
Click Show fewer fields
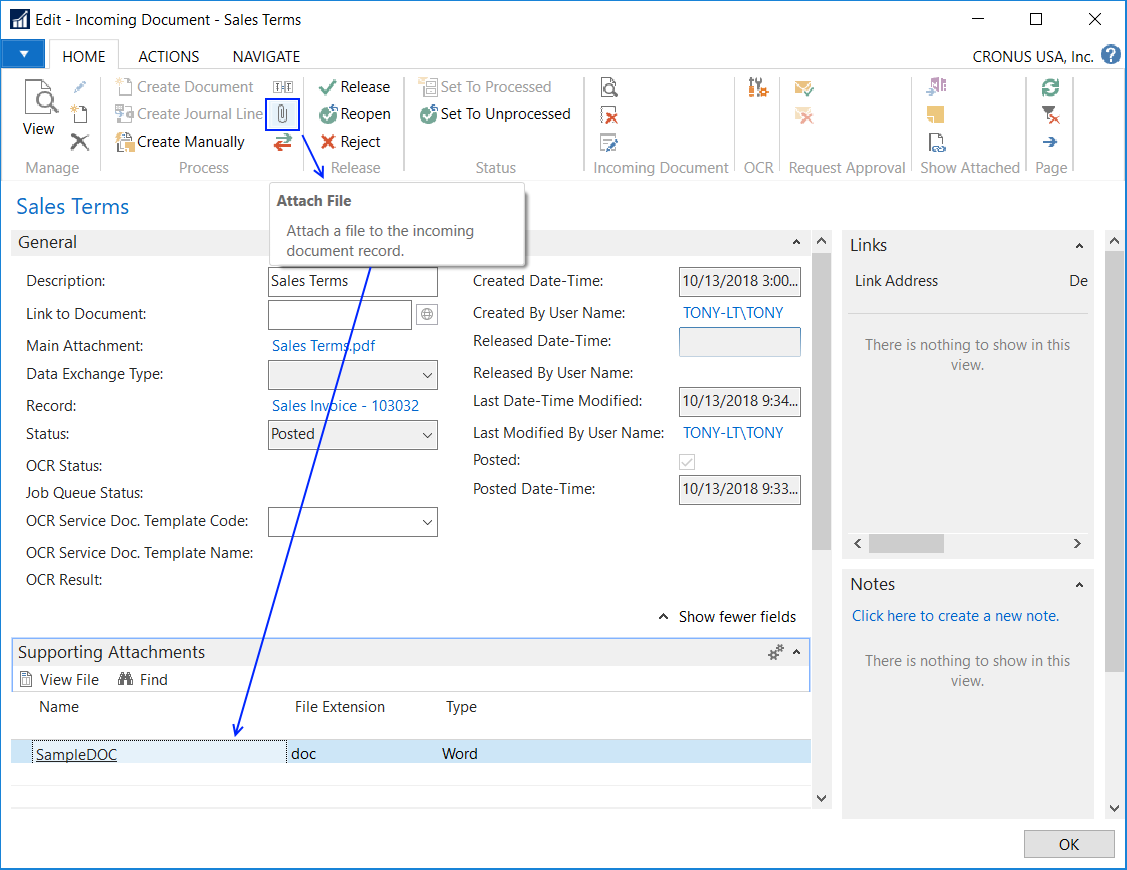pos(727,617)
